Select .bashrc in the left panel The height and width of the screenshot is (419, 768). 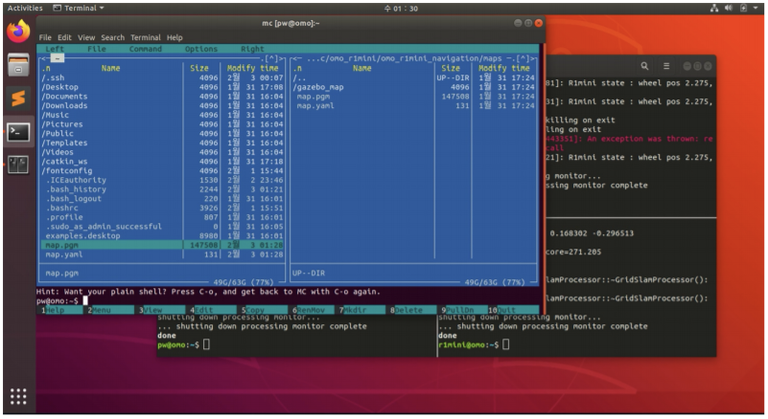tap(62, 208)
